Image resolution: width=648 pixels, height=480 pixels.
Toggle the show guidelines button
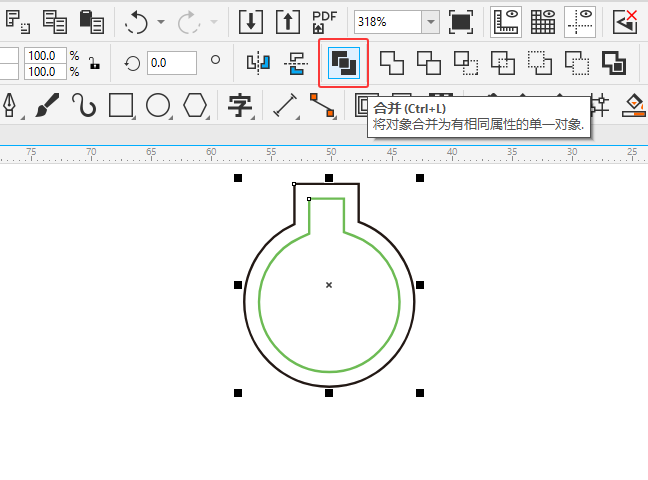580,22
